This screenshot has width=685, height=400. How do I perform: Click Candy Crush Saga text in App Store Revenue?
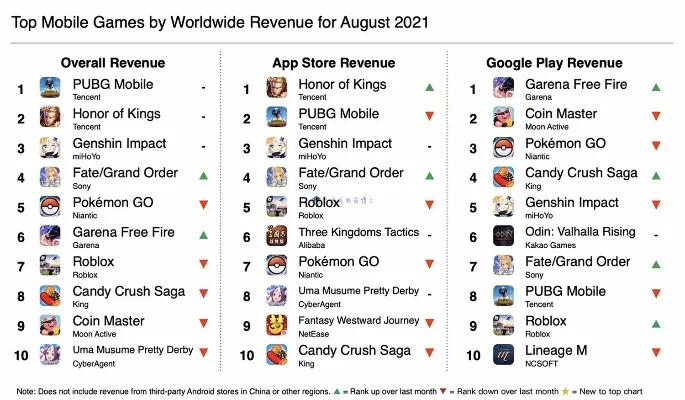tap(354, 350)
